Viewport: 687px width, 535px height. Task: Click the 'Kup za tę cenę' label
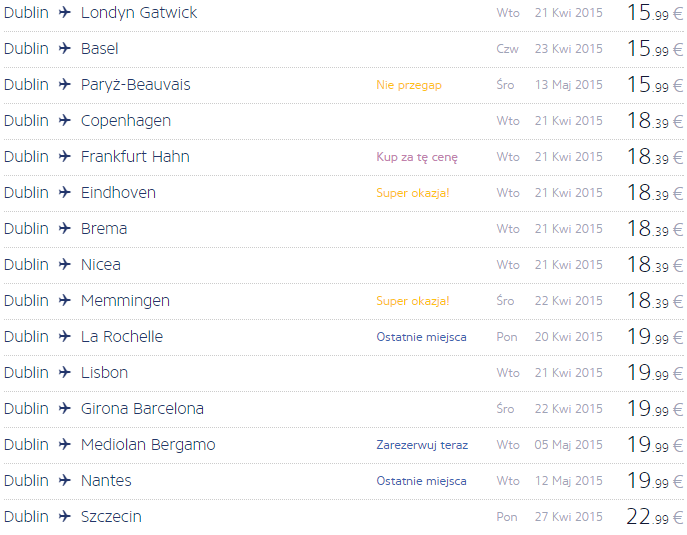pos(417,157)
